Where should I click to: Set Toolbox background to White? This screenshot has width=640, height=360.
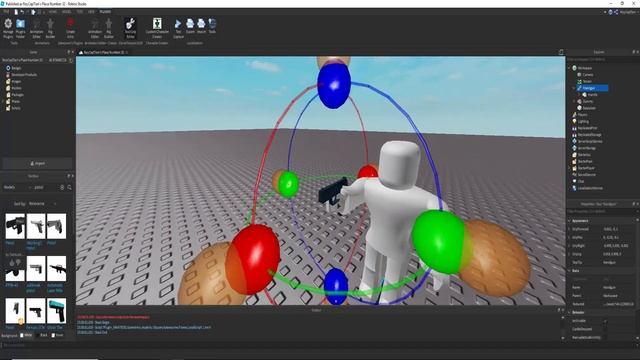(26, 336)
